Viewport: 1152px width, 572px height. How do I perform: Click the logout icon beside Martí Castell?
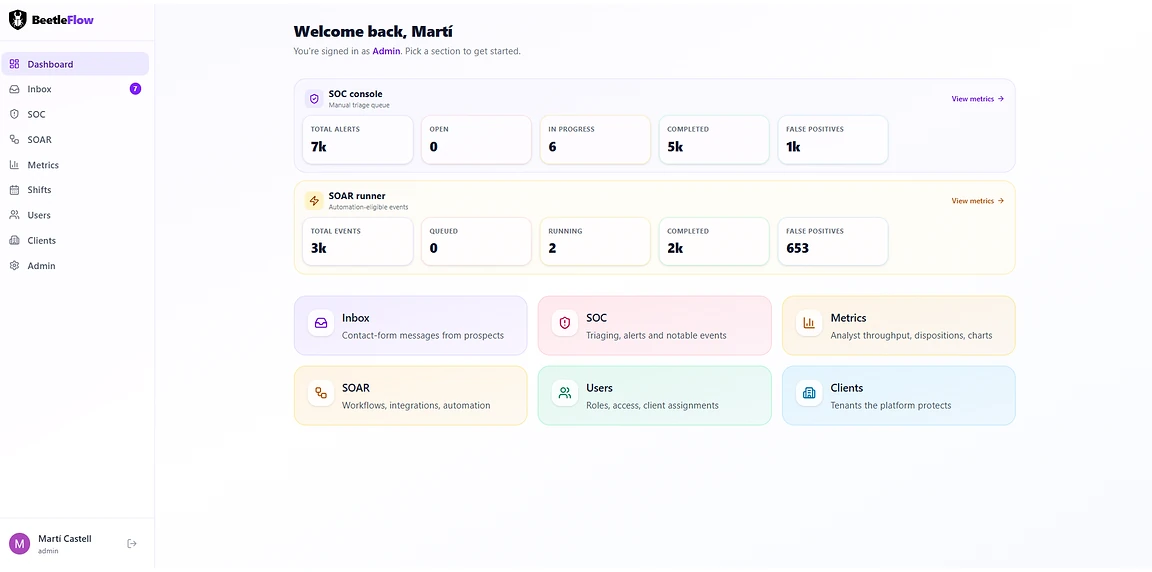(132, 543)
